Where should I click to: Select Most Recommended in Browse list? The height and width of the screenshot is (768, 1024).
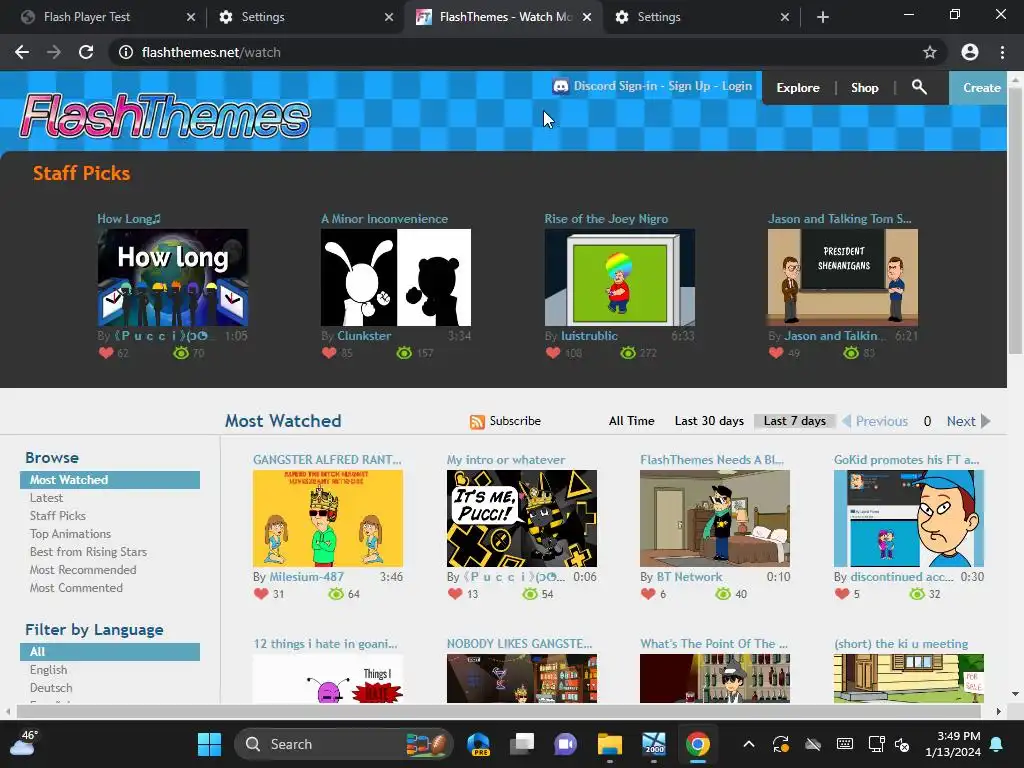pyautogui.click(x=83, y=570)
